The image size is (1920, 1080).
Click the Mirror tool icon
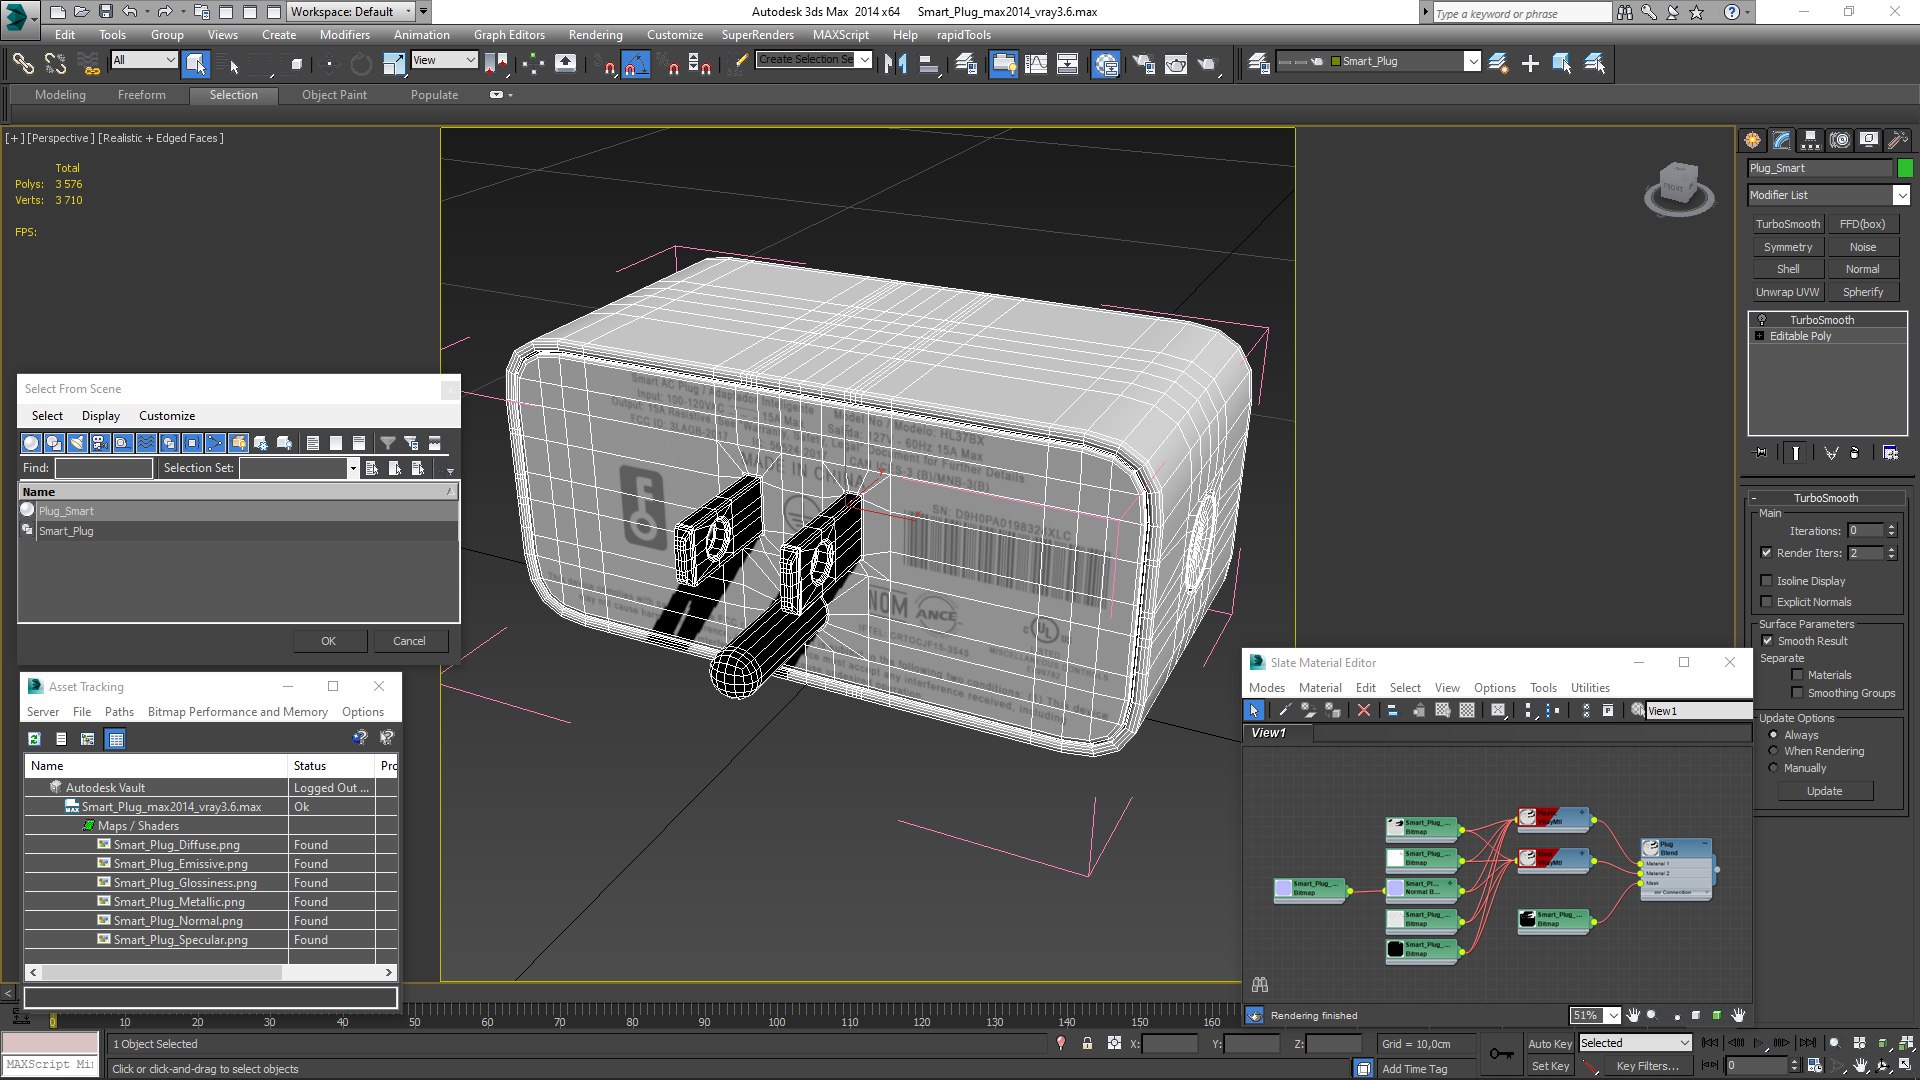[x=895, y=64]
